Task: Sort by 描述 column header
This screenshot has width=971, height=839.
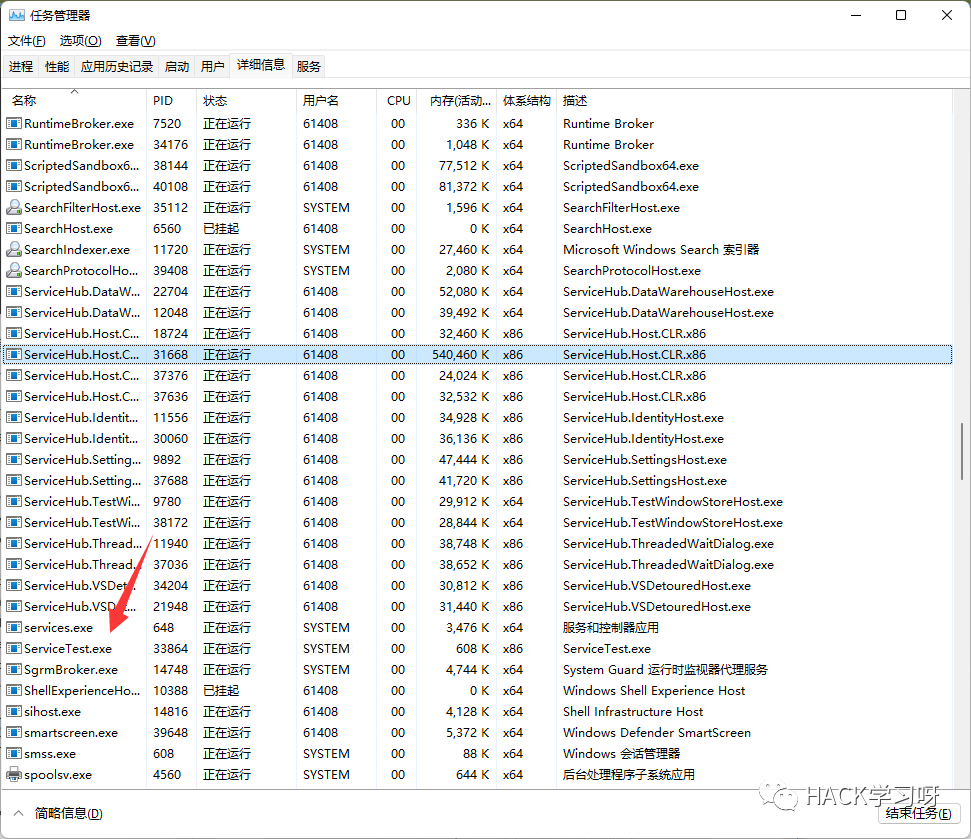Action: pyautogui.click(x=754, y=100)
